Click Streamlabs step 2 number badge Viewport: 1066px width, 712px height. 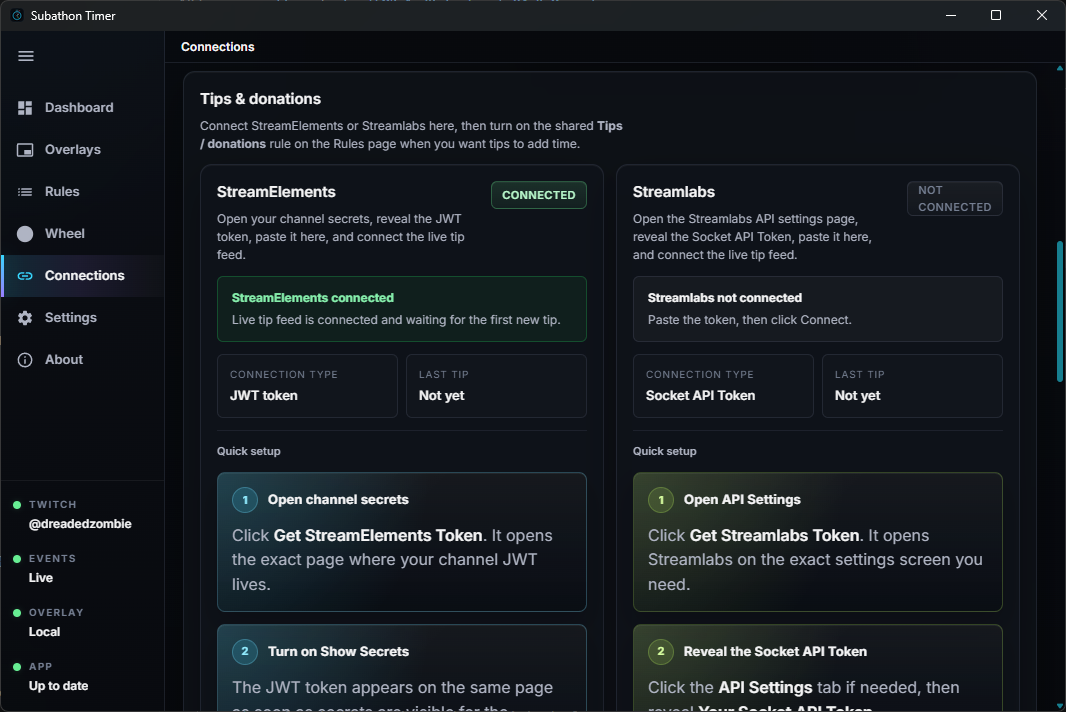661,651
